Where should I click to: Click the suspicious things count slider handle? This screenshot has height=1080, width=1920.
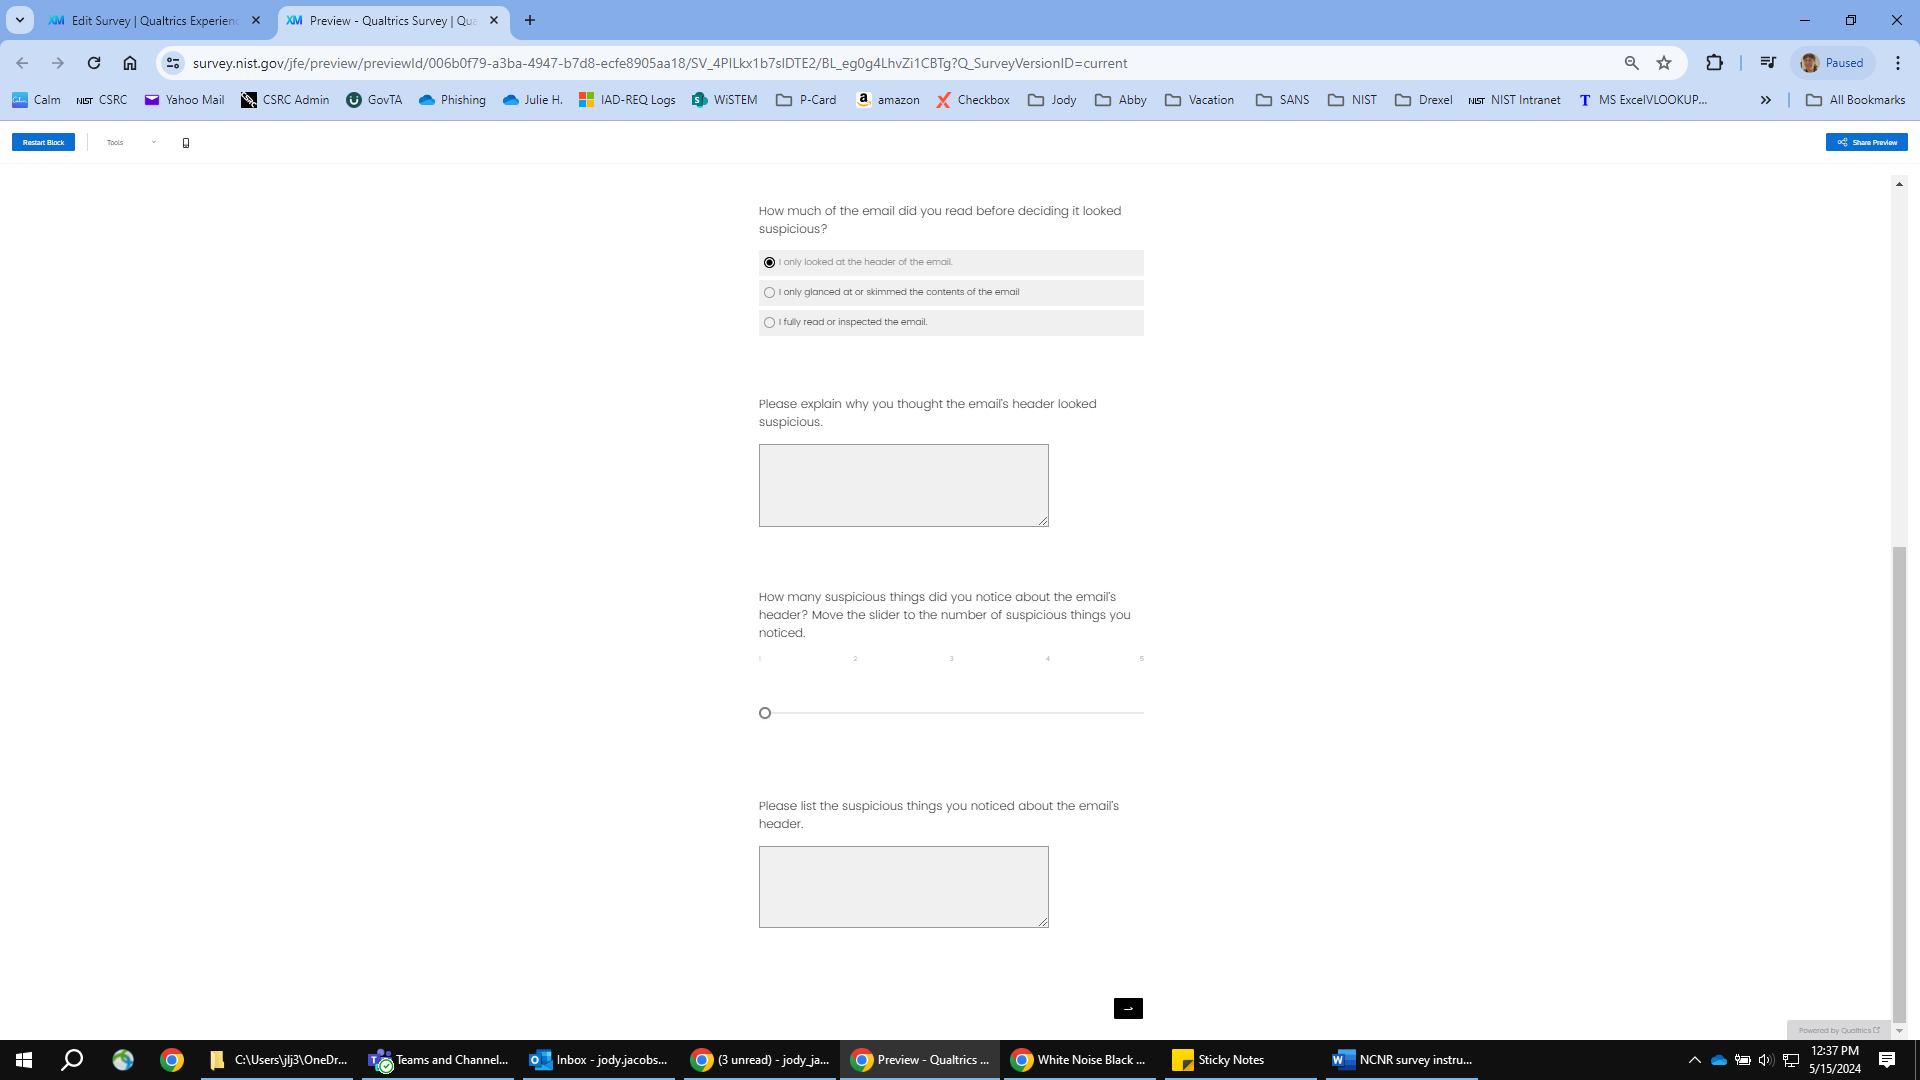[765, 713]
